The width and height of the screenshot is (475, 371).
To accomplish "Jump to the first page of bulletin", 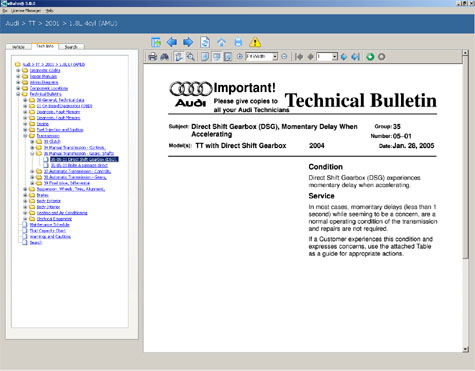I will tap(299, 57).
